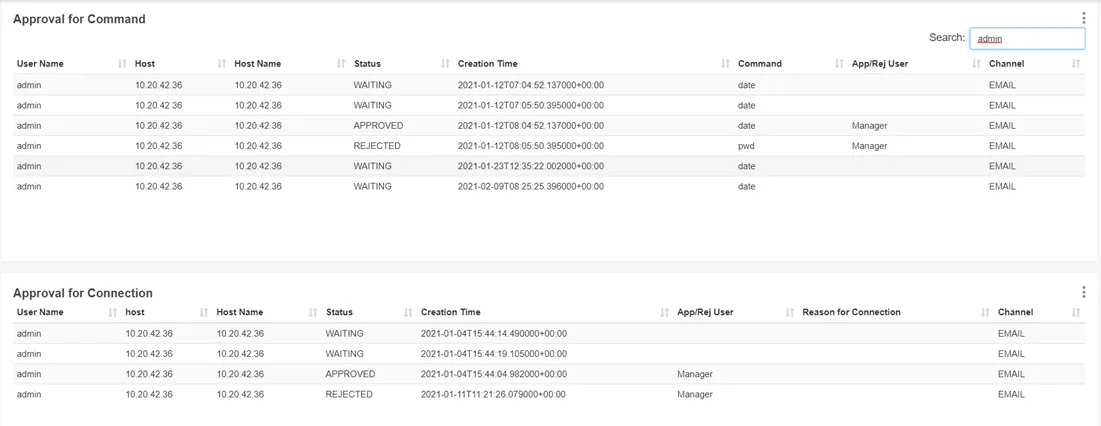Click Command column header label

tap(760, 64)
